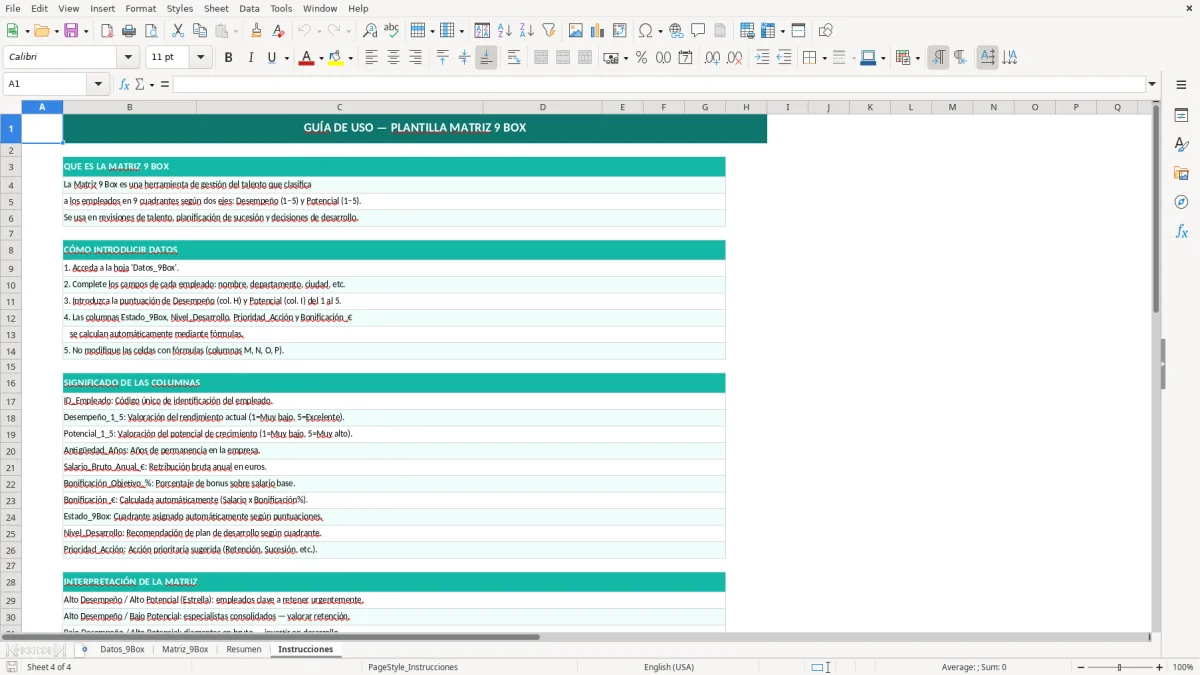Open the sidebar Navigator panel
The width and height of the screenshot is (1200, 675).
[x=1181, y=202]
